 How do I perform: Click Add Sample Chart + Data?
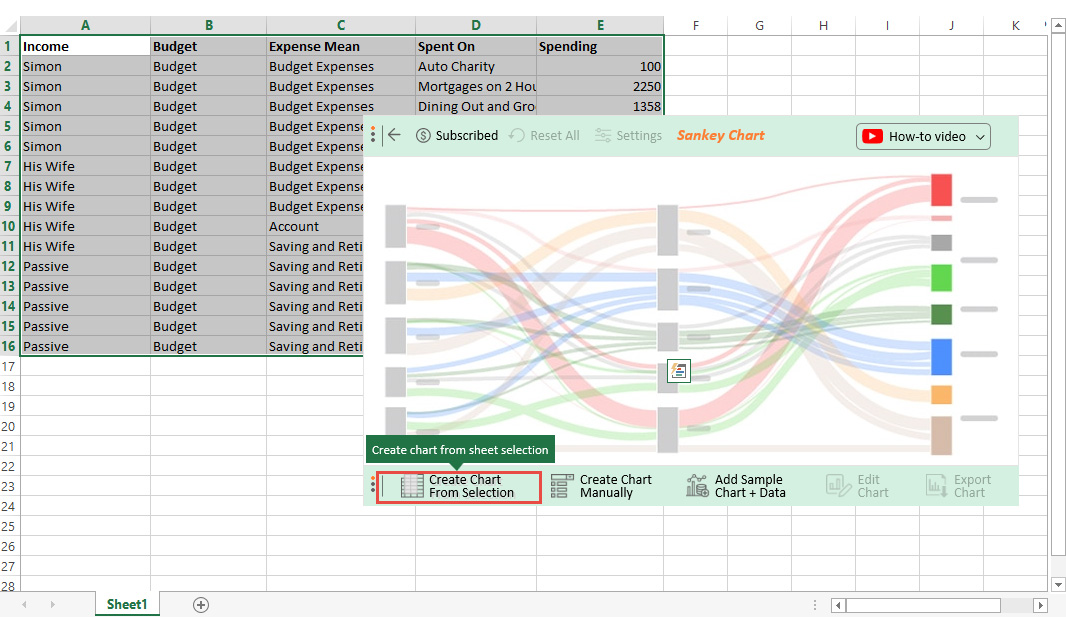pos(737,487)
